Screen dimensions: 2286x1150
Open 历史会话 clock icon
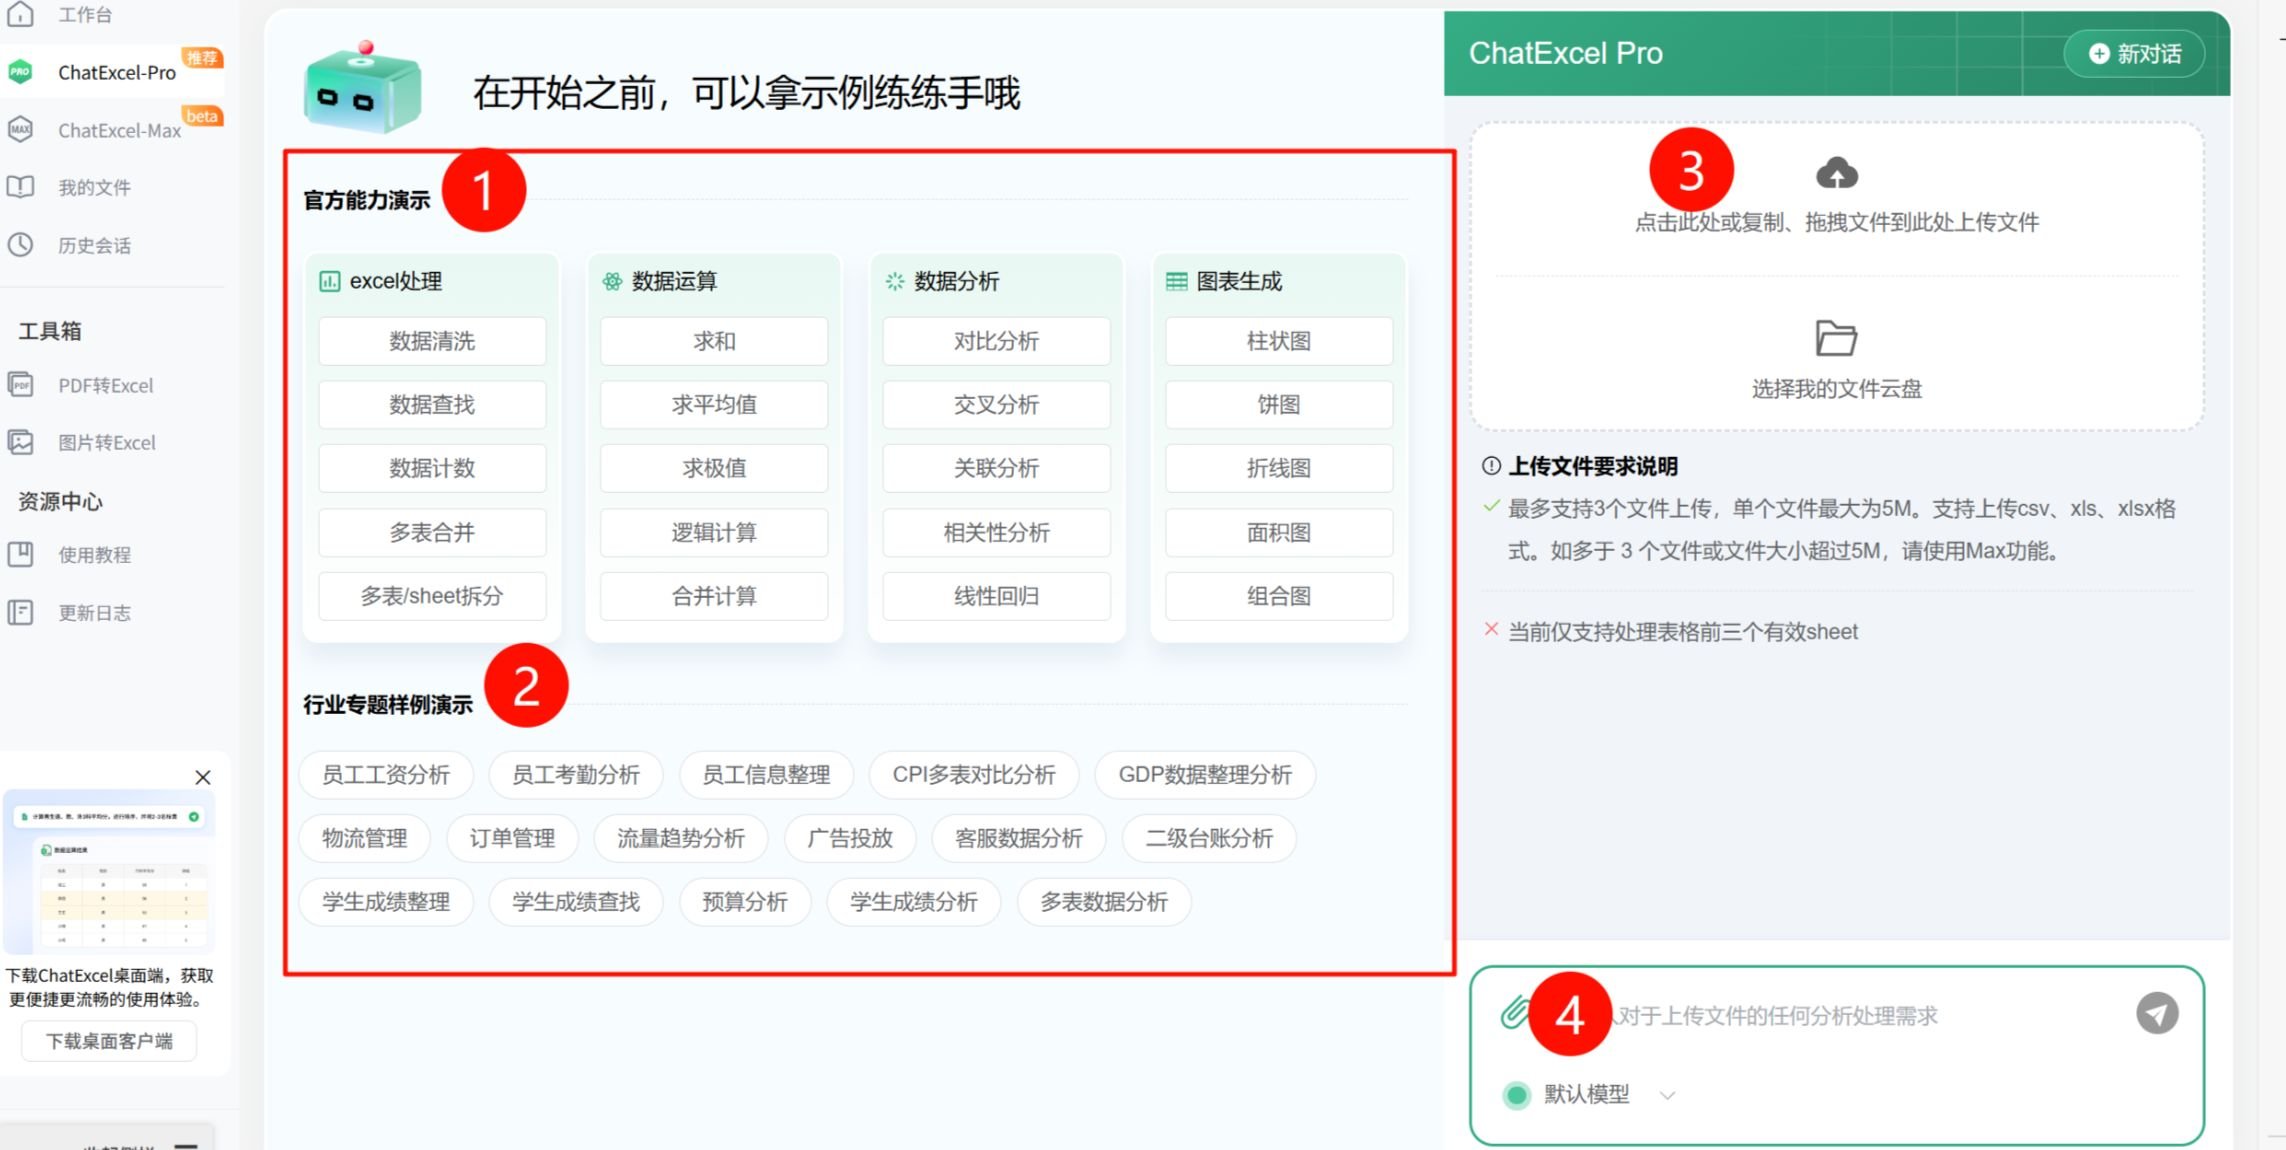click(20, 245)
